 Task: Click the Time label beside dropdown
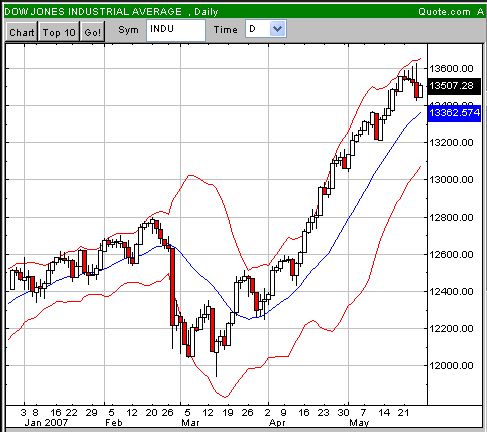click(226, 30)
